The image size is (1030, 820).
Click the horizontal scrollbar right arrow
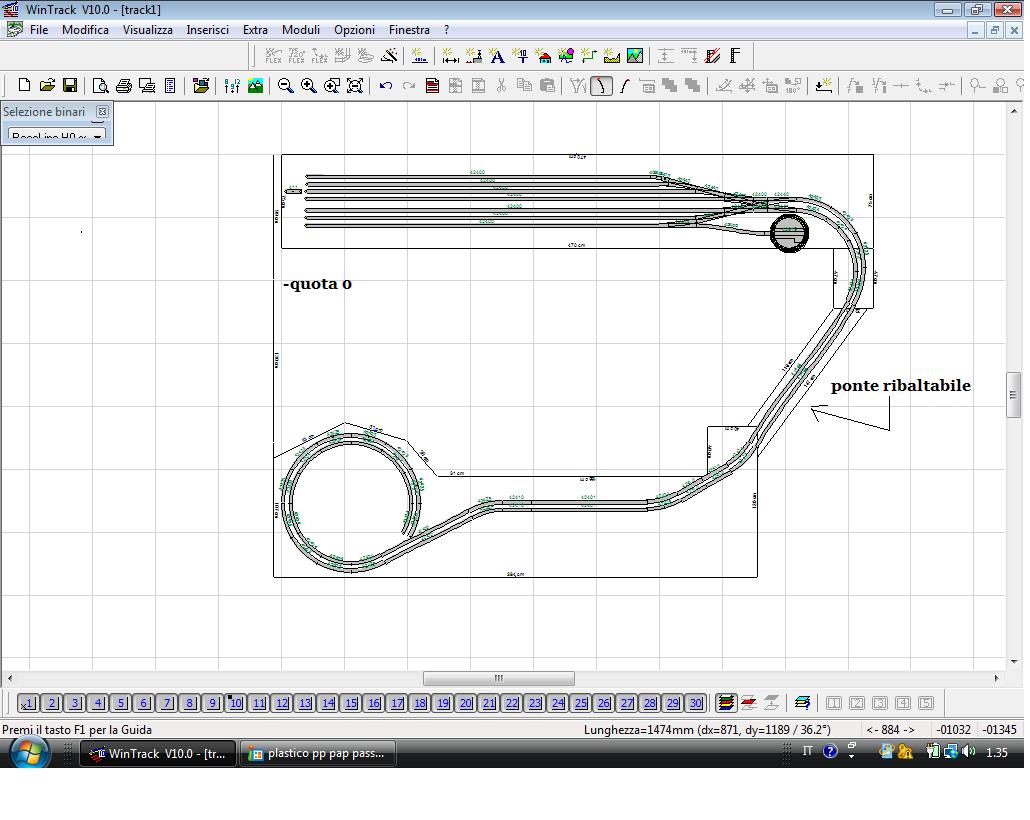pos(996,678)
